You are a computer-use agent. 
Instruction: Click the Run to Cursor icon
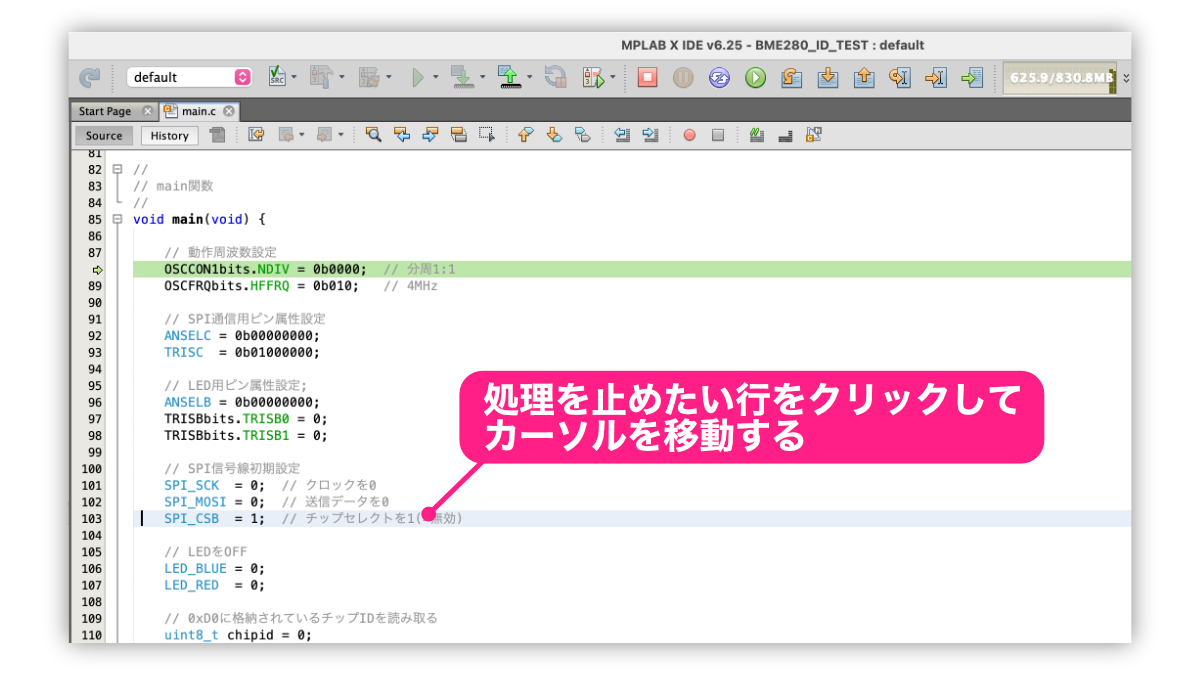[899, 77]
